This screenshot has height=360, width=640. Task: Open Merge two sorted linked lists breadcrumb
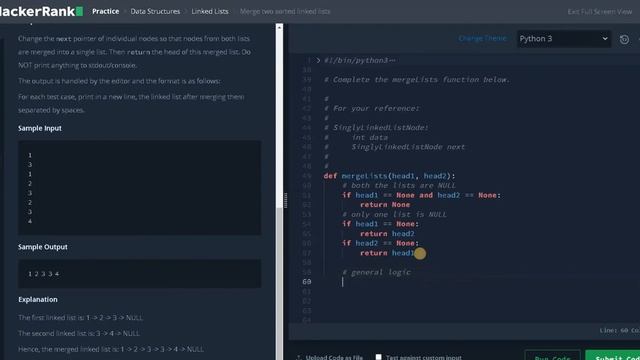pos(285,11)
